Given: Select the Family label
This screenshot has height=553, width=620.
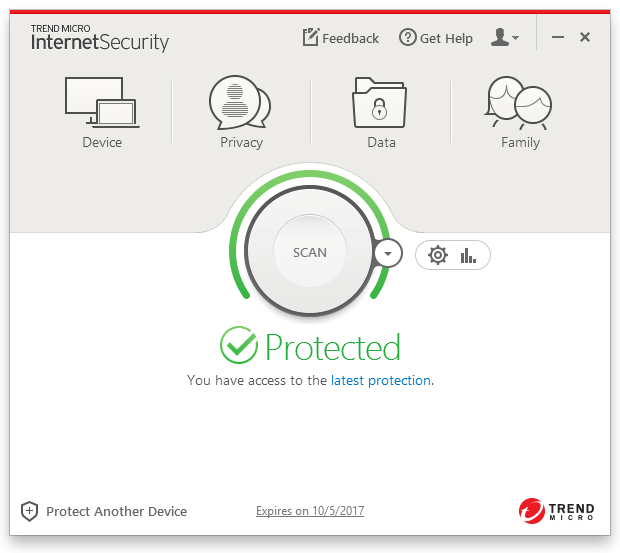Looking at the screenshot, I should (520, 143).
